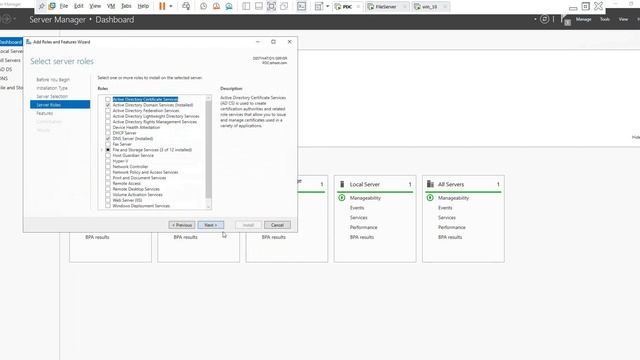Open the Tools menu in Server Manager
Image resolution: width=640 pixels, height=360 pixels.
tap(605, 19)
